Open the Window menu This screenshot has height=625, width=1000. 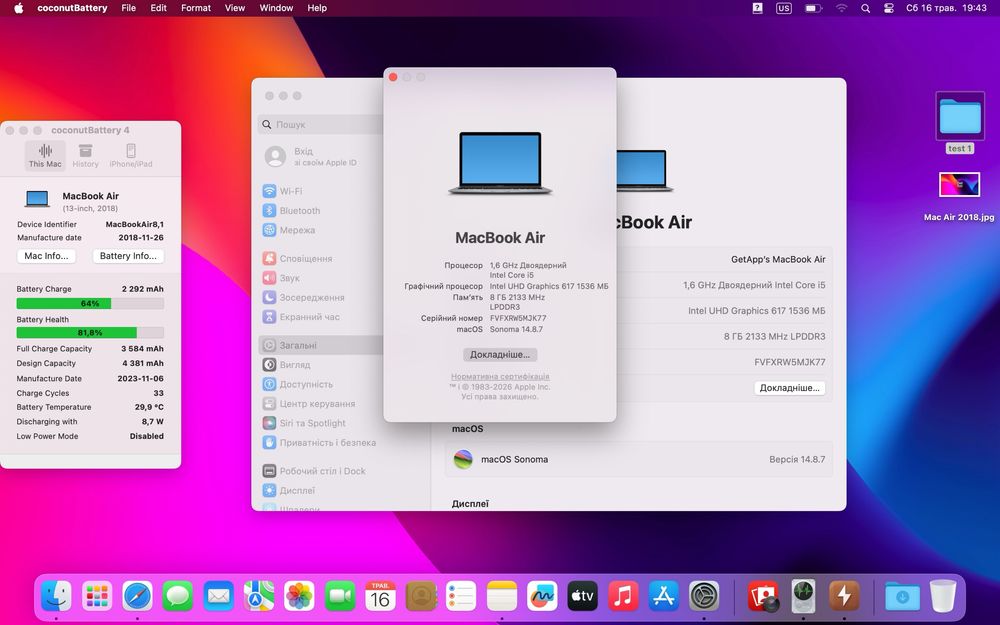276,8
